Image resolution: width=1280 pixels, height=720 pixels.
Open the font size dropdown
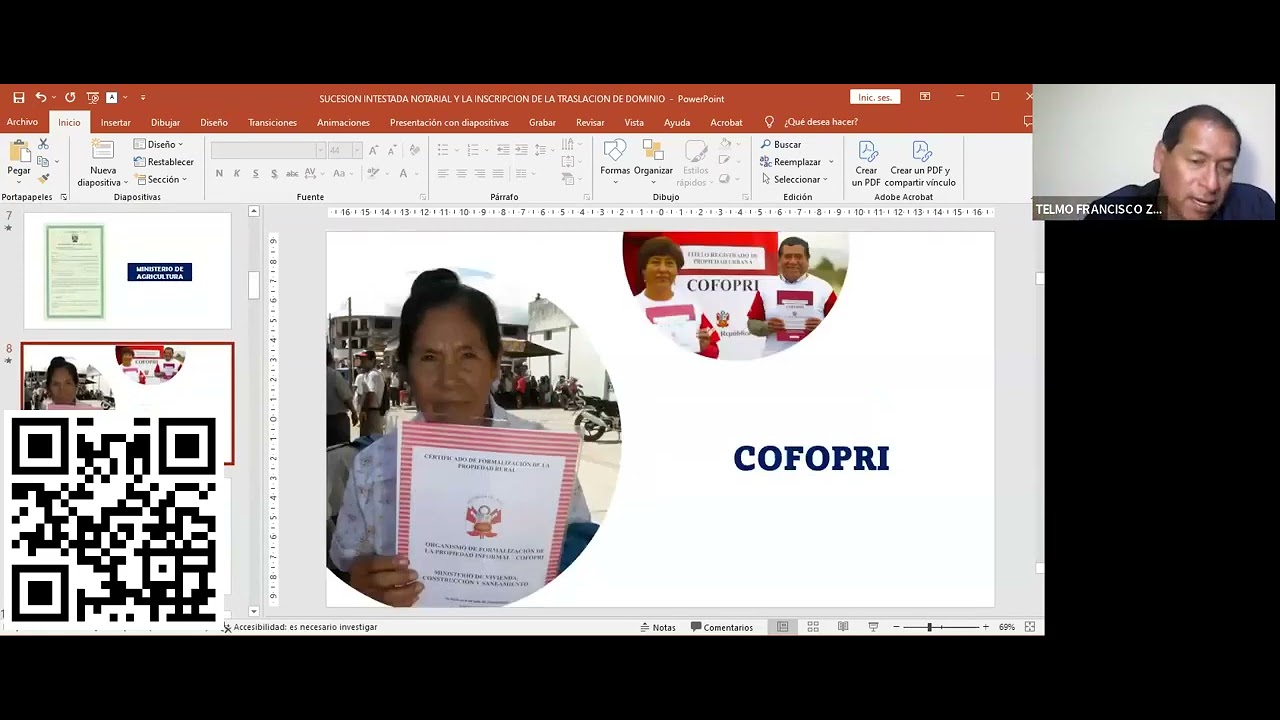(356, 150)
